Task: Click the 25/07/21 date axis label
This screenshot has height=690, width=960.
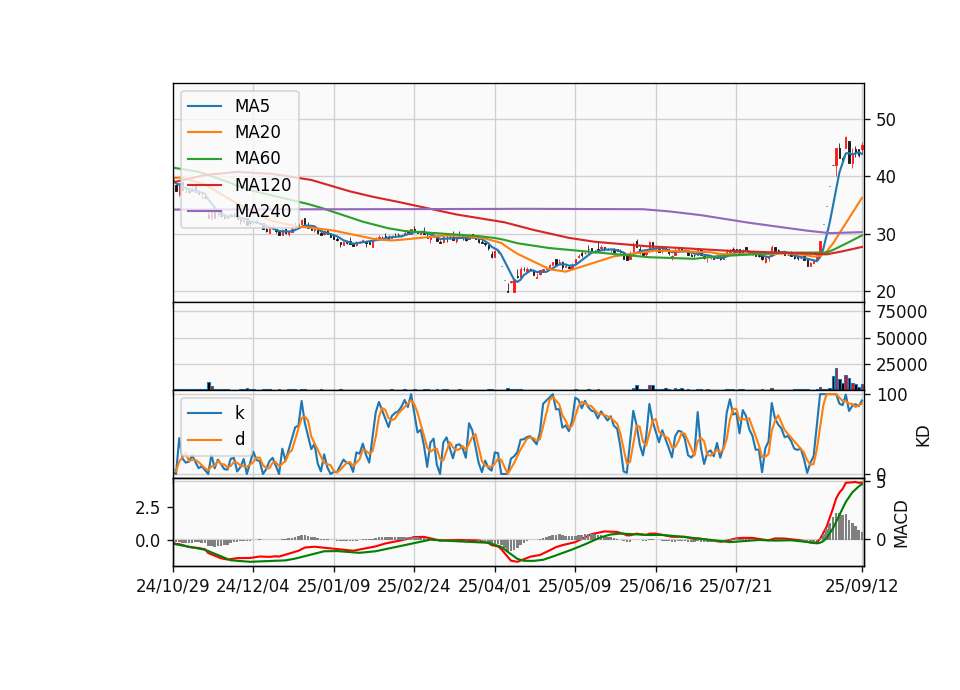Action: [736, 586]
